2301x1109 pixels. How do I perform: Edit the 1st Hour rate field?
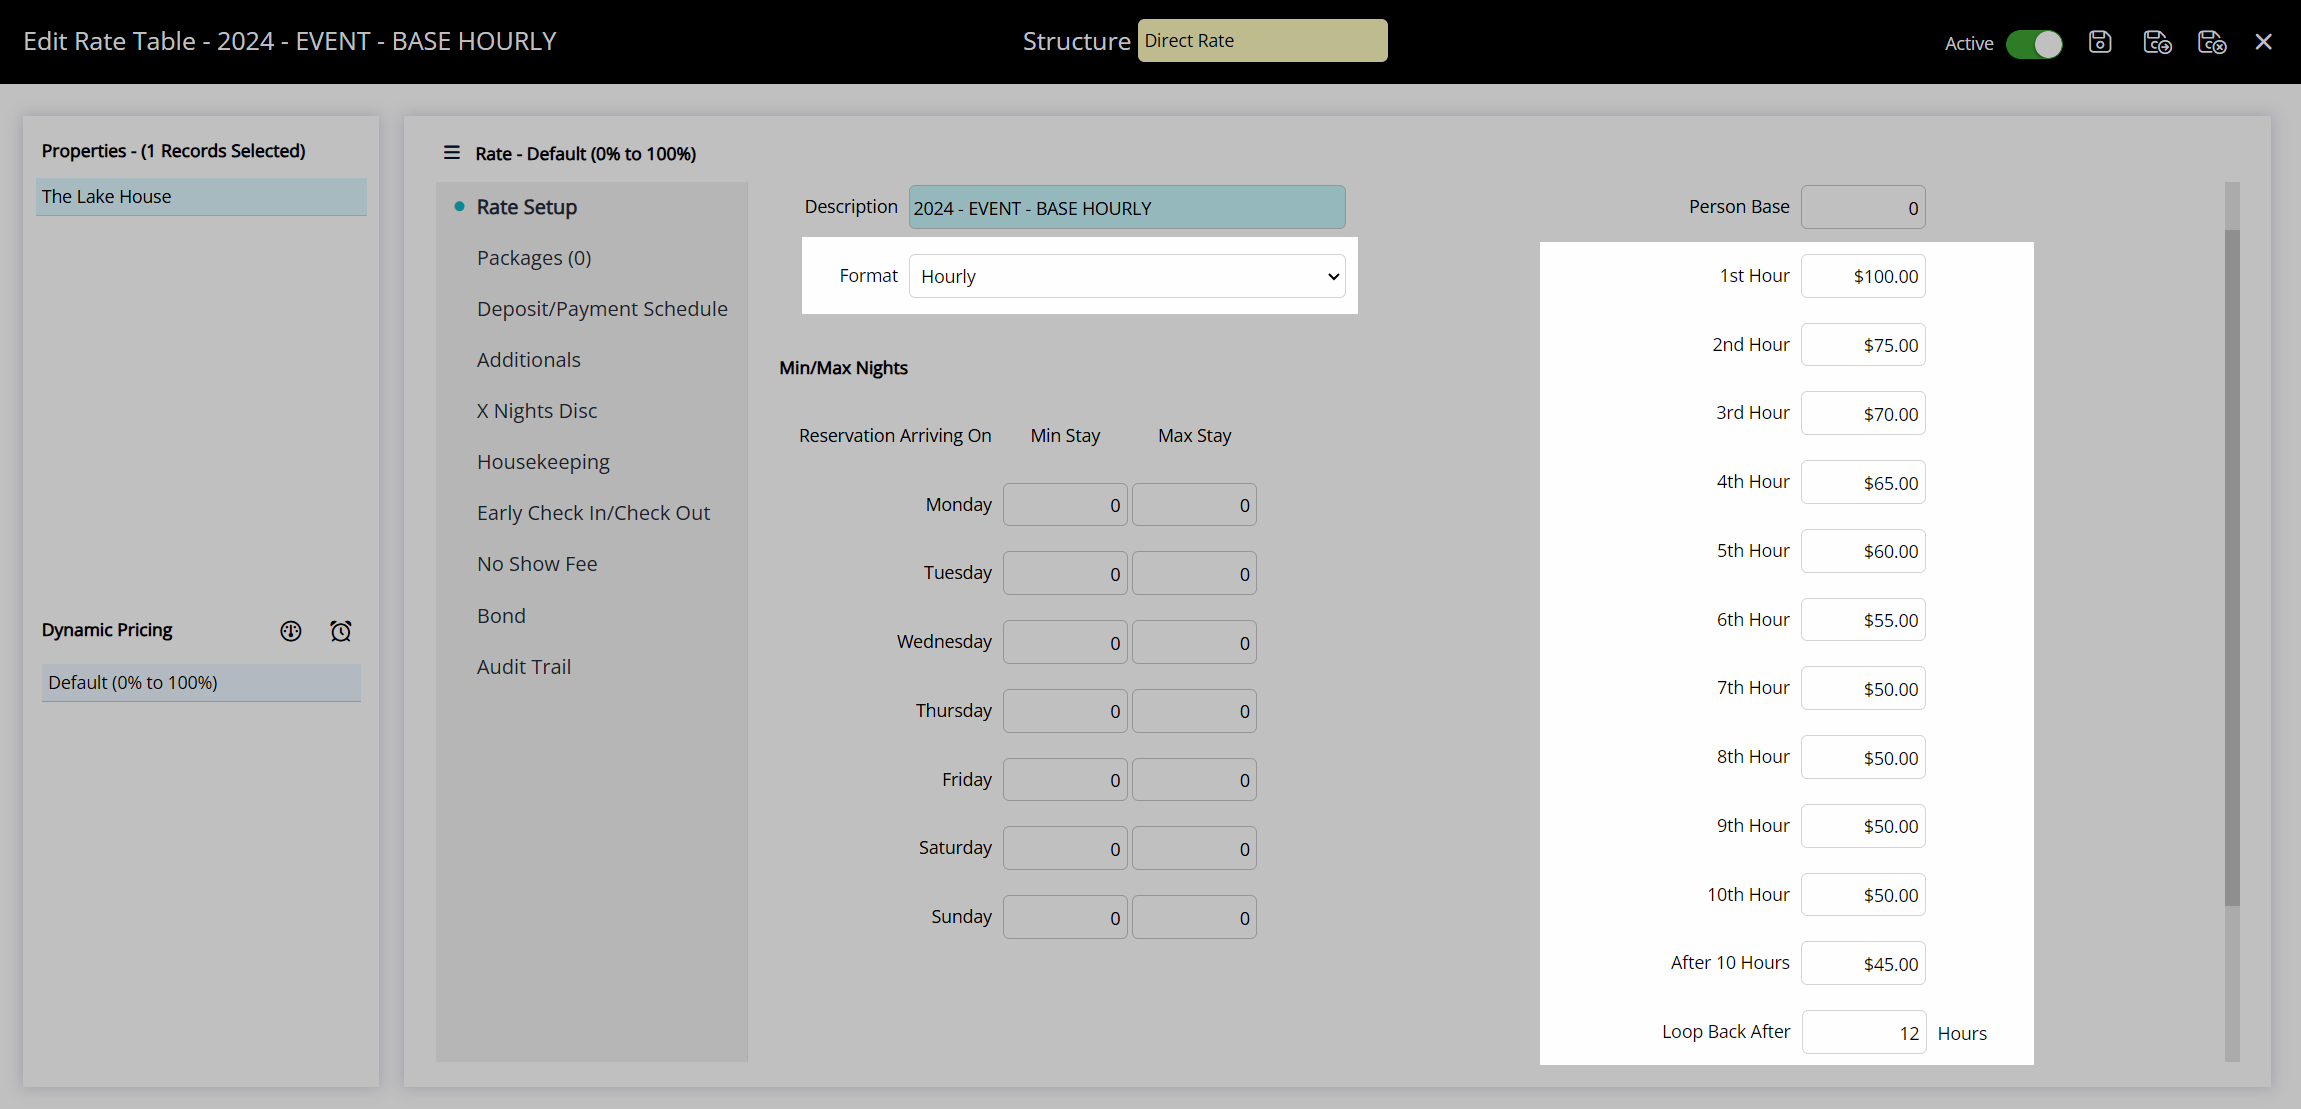pos(1863,276)
